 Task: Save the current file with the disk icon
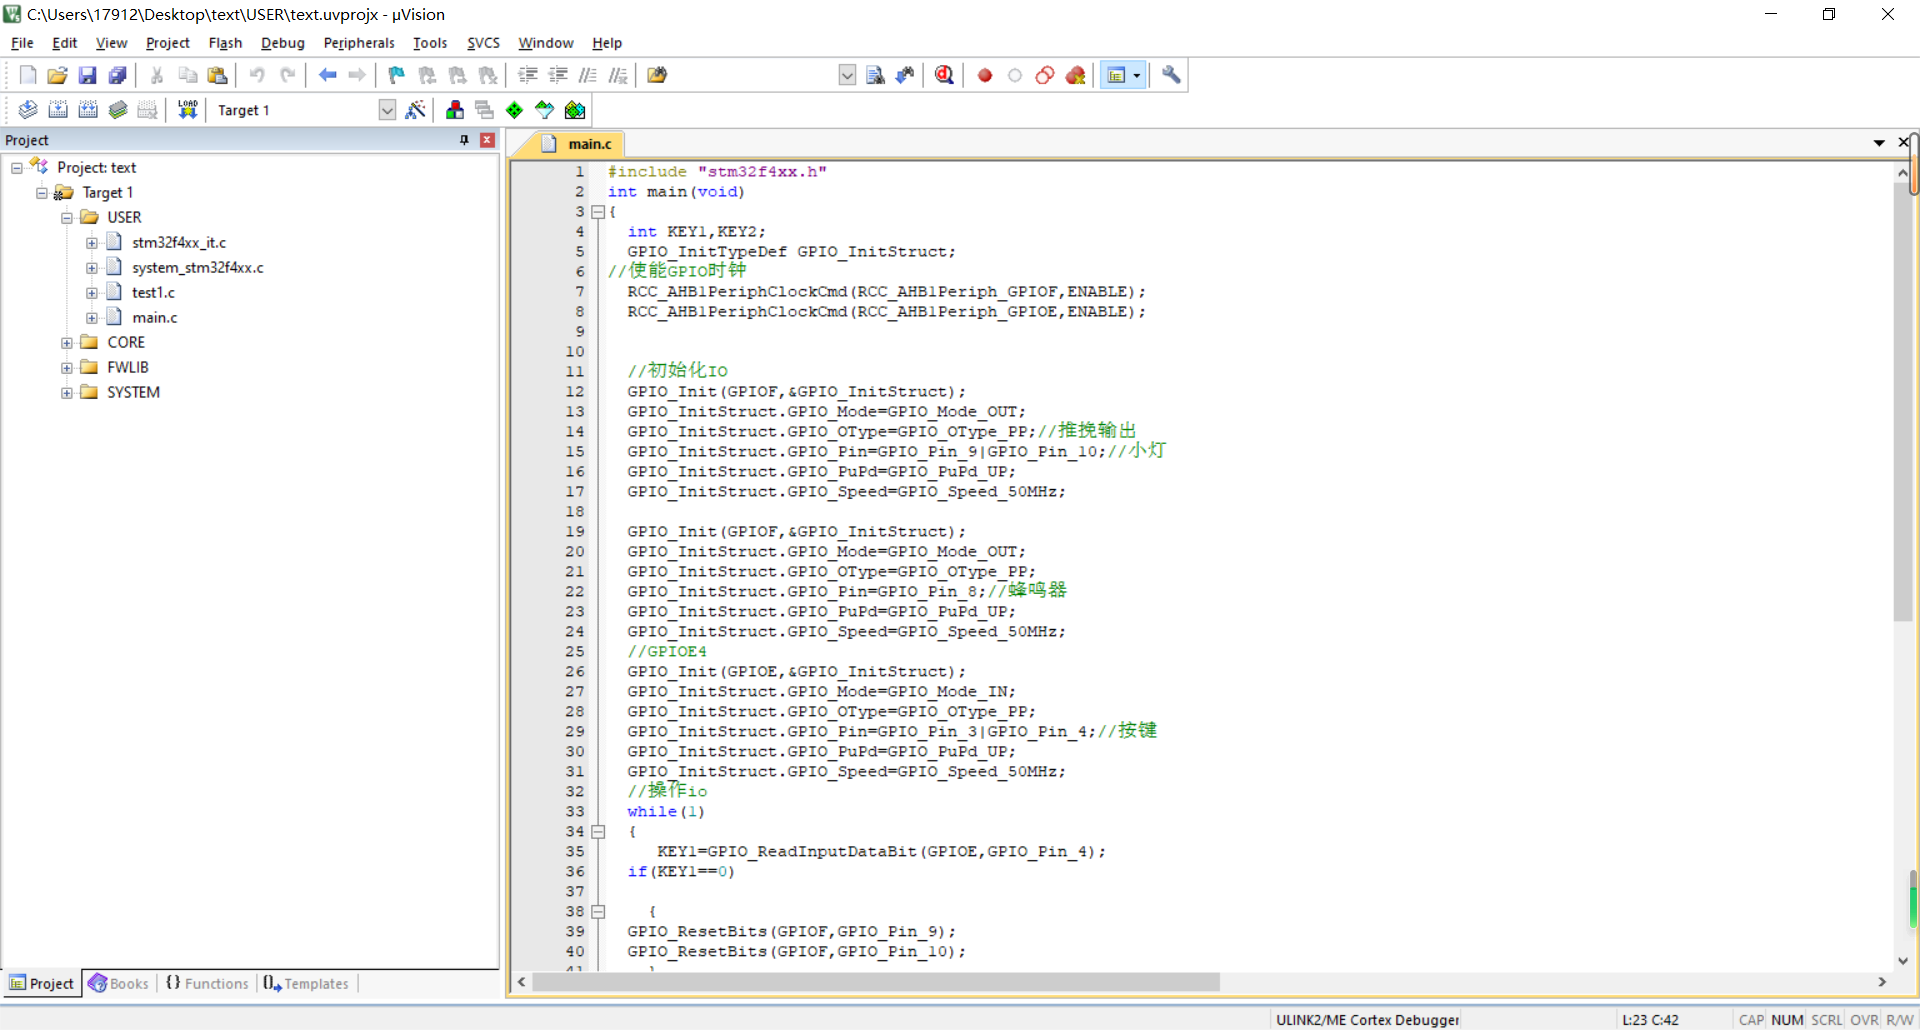click(x=88, y=75)
